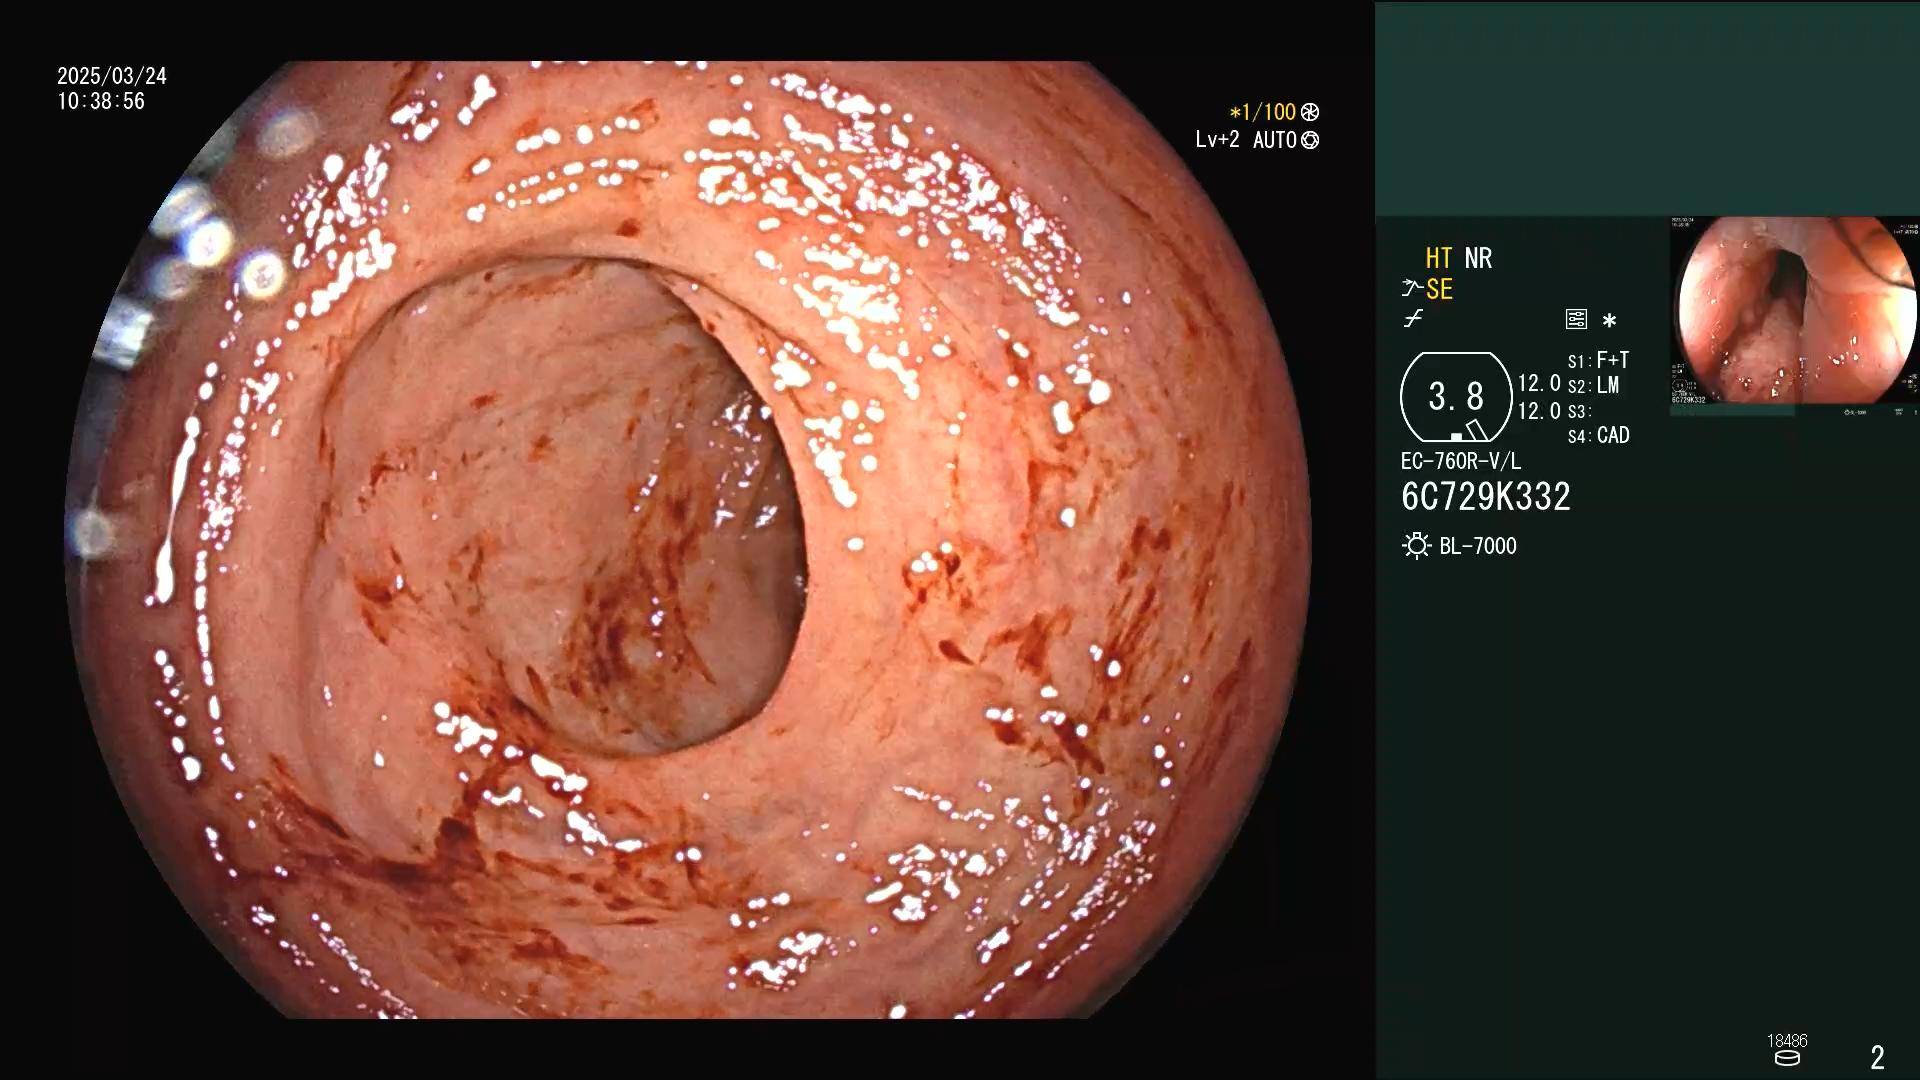Click the tone curve icon below SE
The image size is (1920, 1080).
pos(1413,319)
